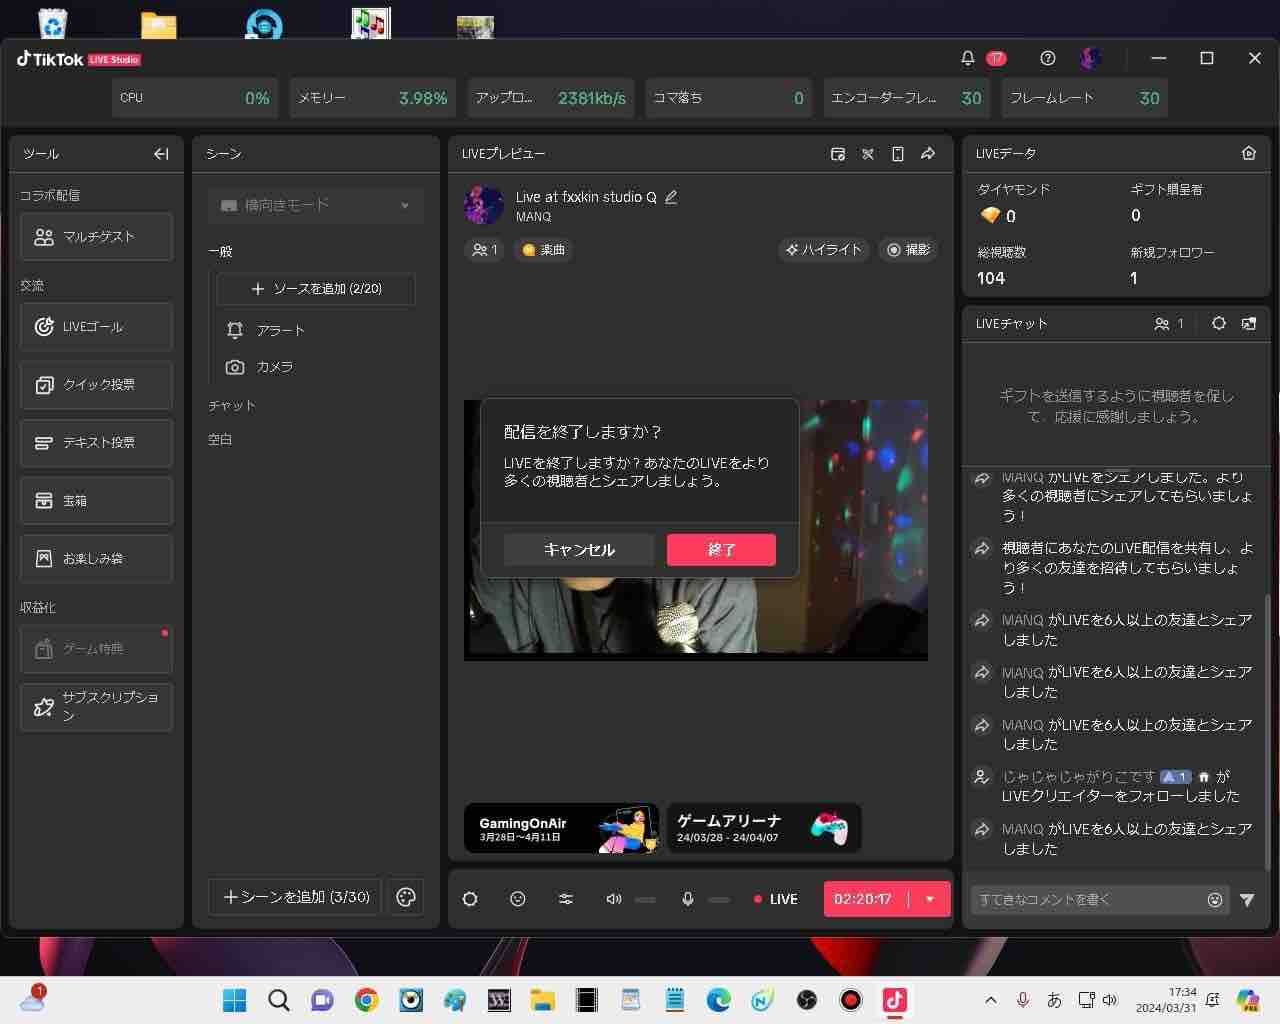Mute the speaker output
The image size is (1280, 1024).
pos(614,899)
